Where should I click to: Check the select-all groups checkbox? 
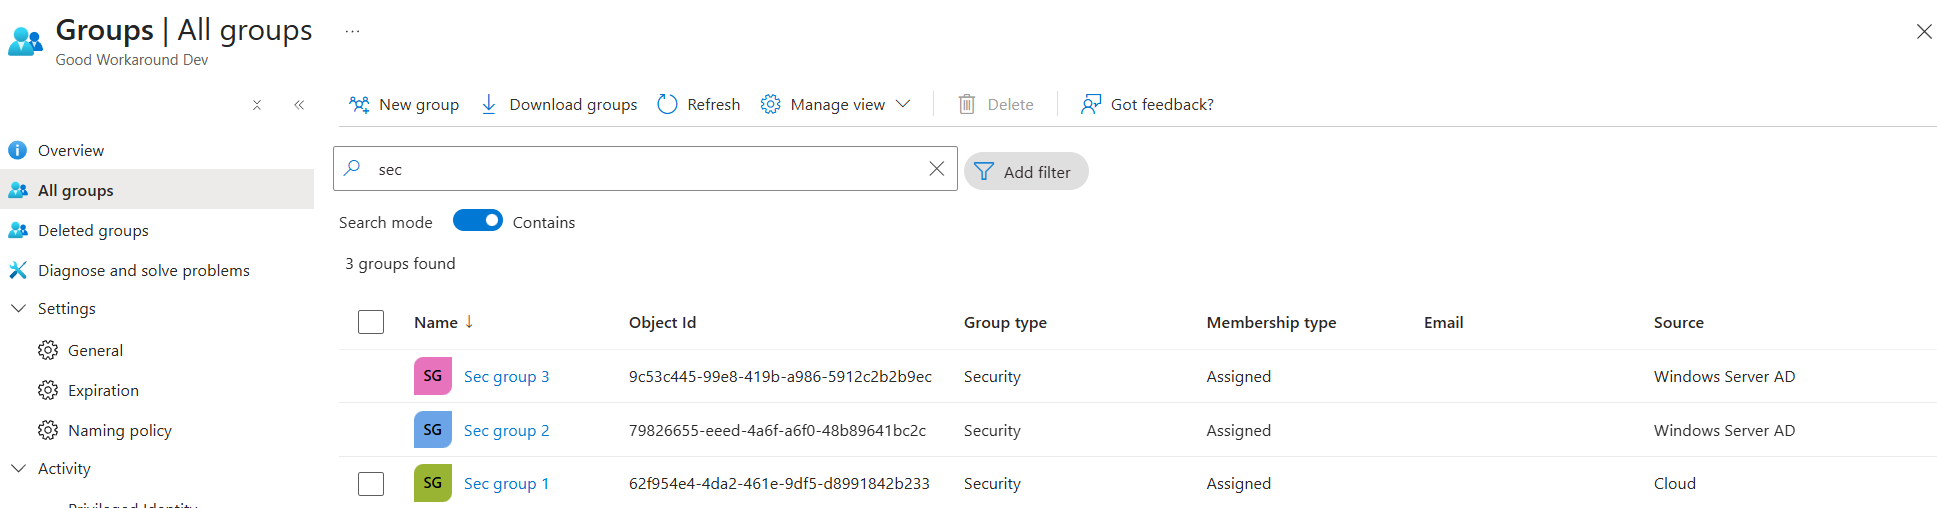[x=371, y=322]
